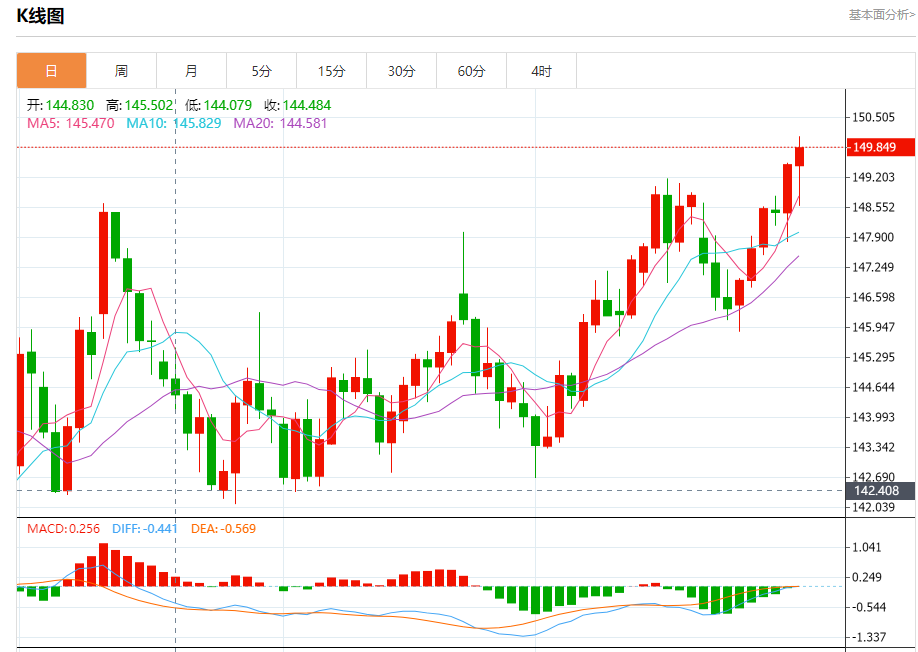Screen dimensions: 918x652
Task: Open the 5分 timeframe tab
Action: 262,71
